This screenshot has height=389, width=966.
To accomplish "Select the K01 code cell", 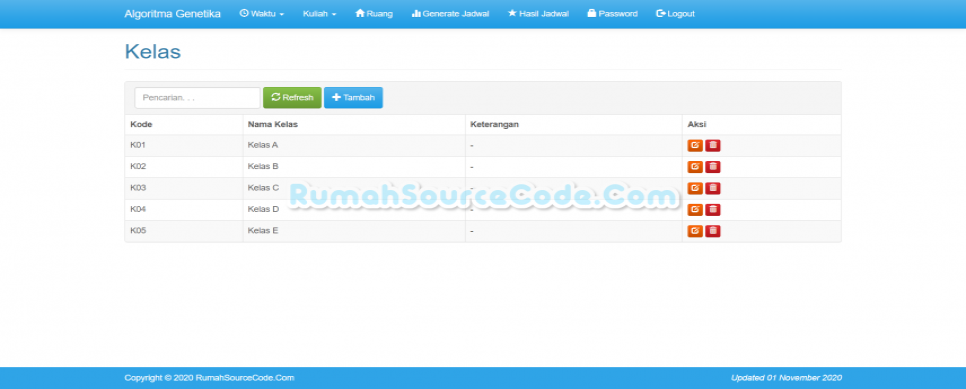I will pyautogui.click(x=184, y=145).
